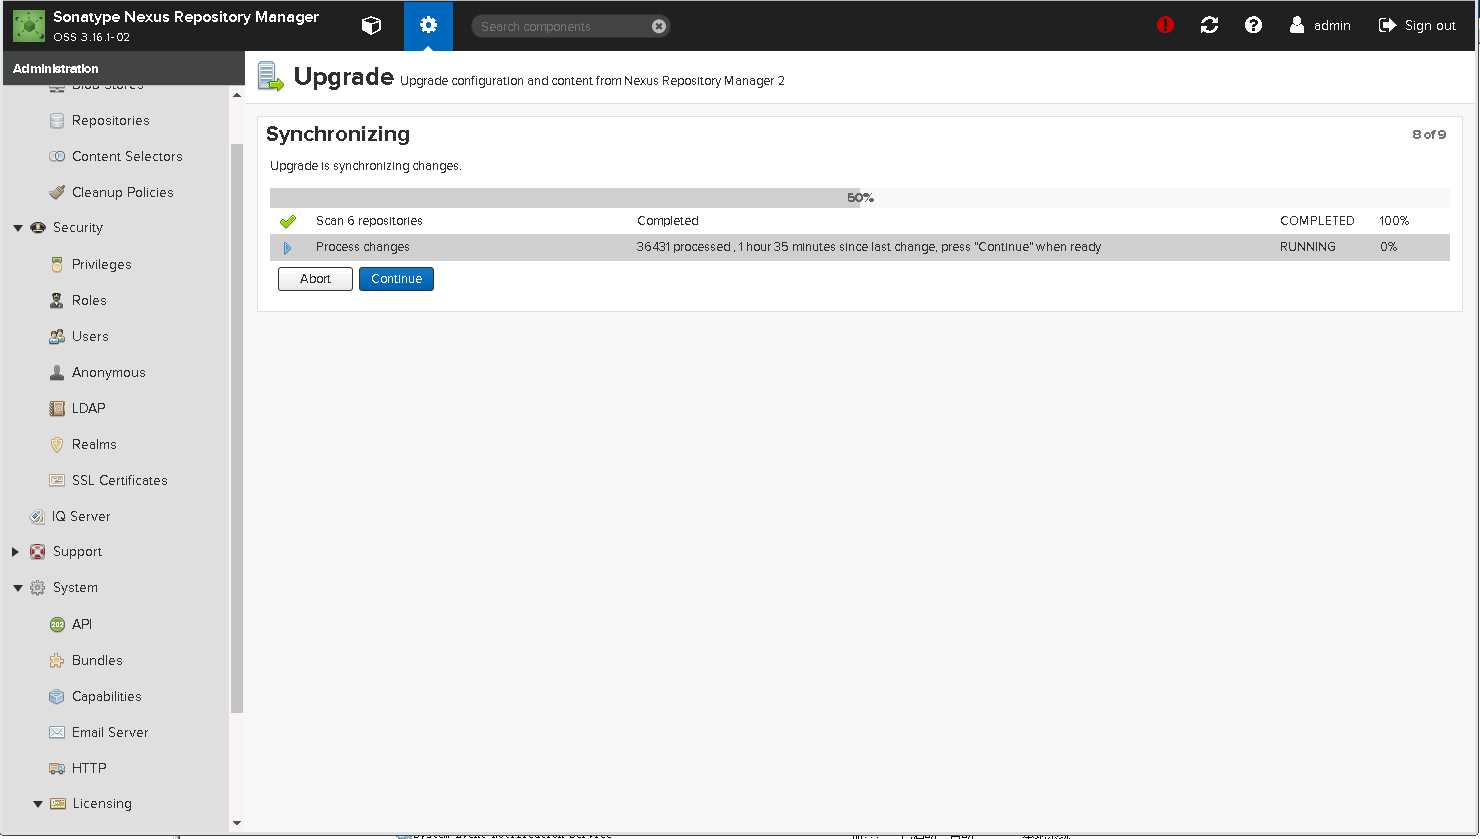Click the IQ Server icon
Image resolution: width=1480 pixels, height=839 pixels.
tap(38, 516)
